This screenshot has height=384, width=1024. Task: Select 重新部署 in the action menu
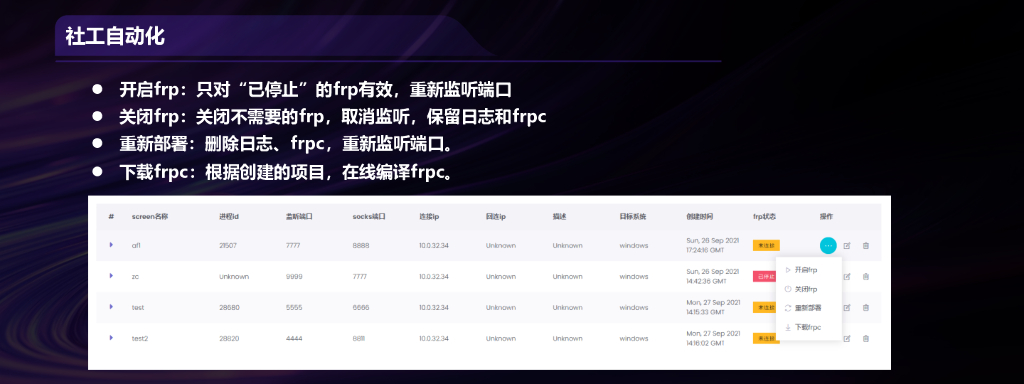click(808, 308)
